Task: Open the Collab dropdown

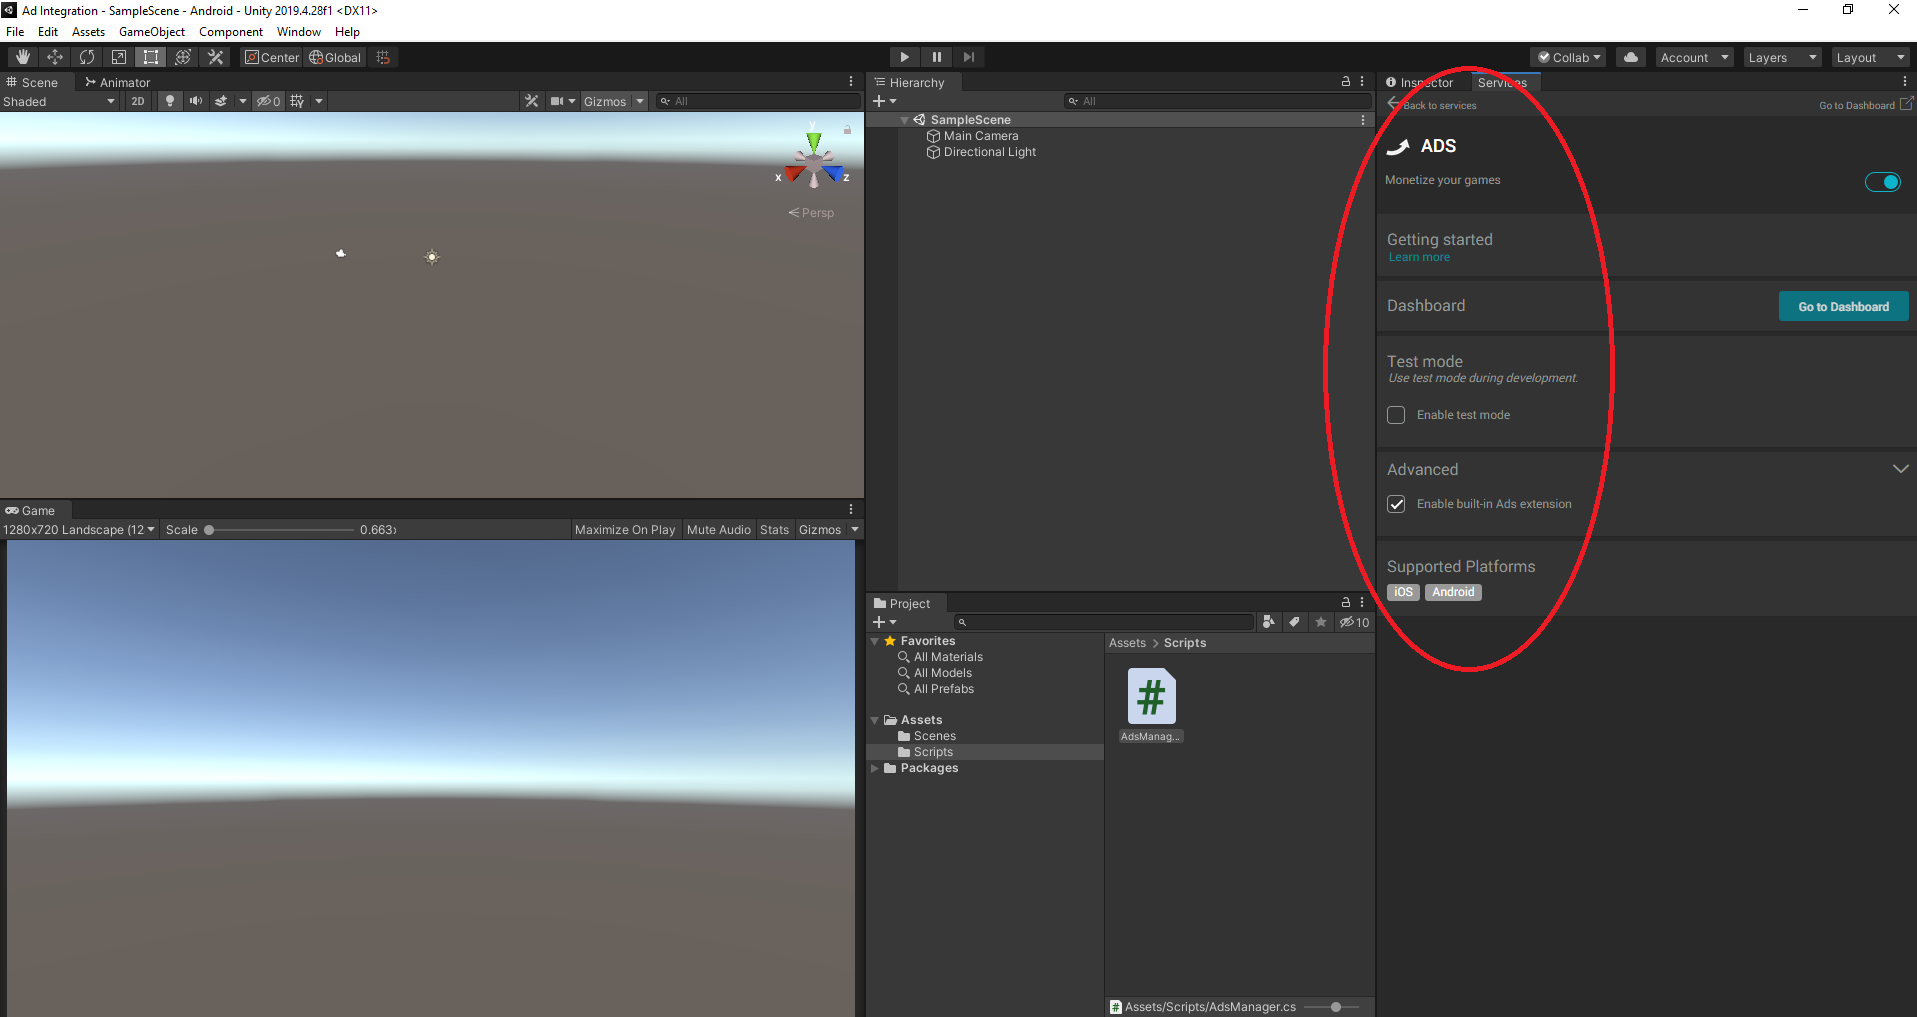Action: click(x=1568, y=57)
